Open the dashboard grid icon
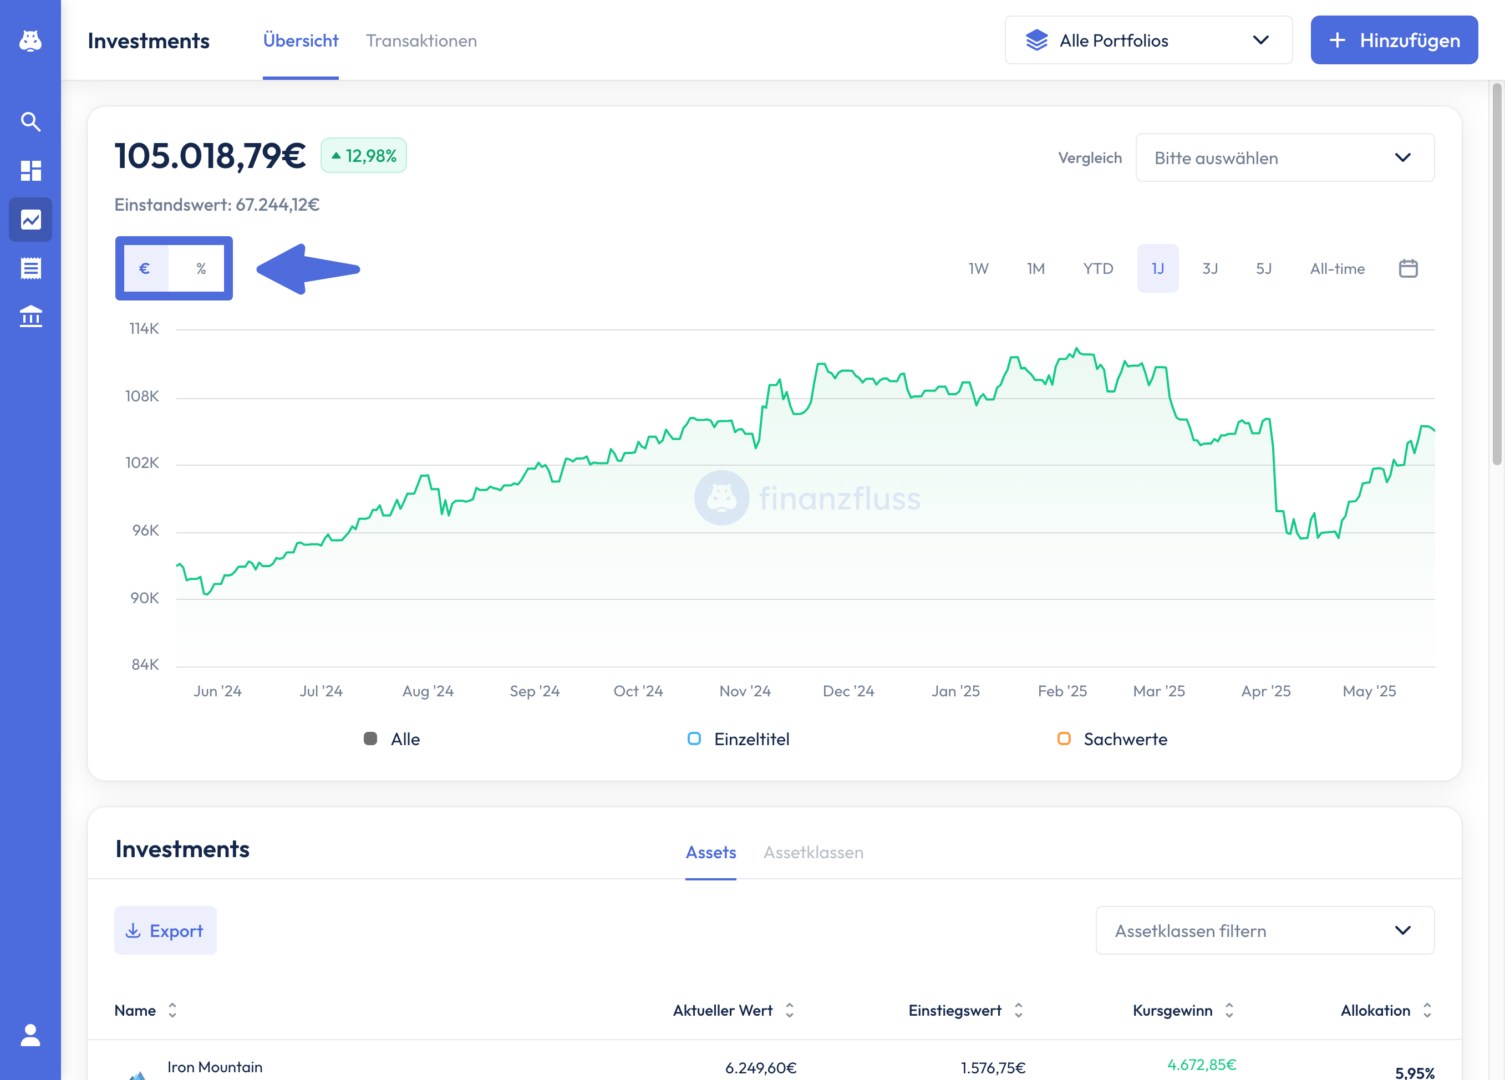1505x1080 pixels. click(x=31, y=171)
